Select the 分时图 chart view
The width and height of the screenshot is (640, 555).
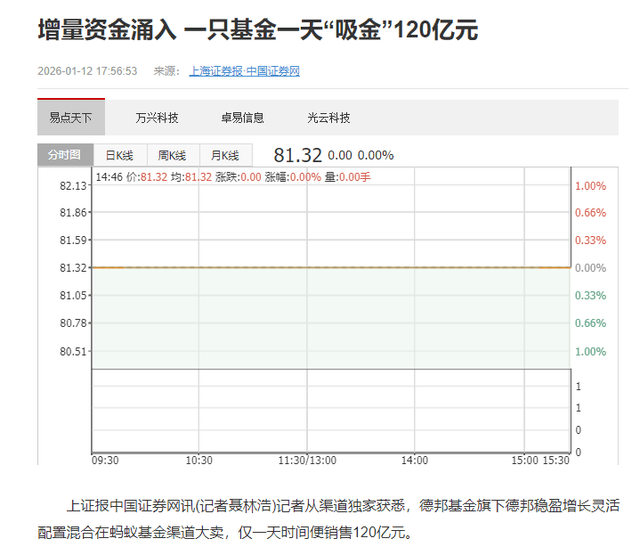click(65, 155)
